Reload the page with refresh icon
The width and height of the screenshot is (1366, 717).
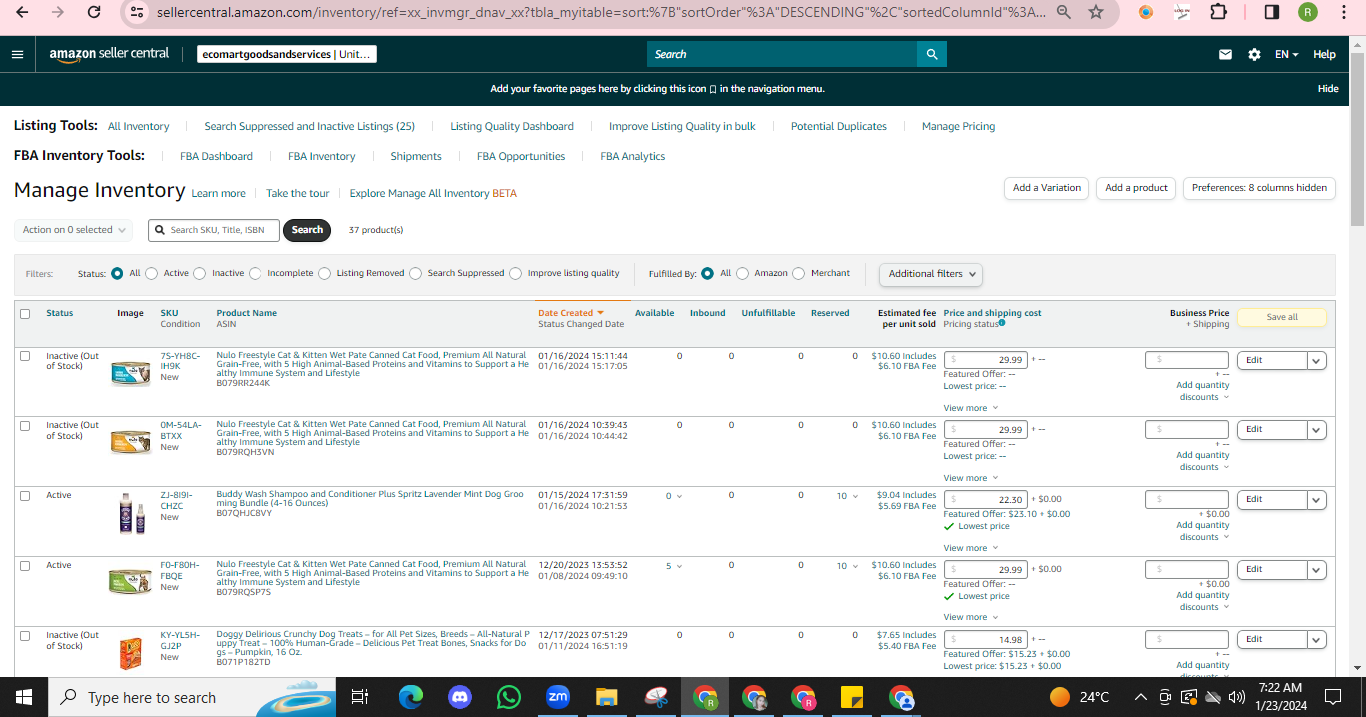click(94, 12)
